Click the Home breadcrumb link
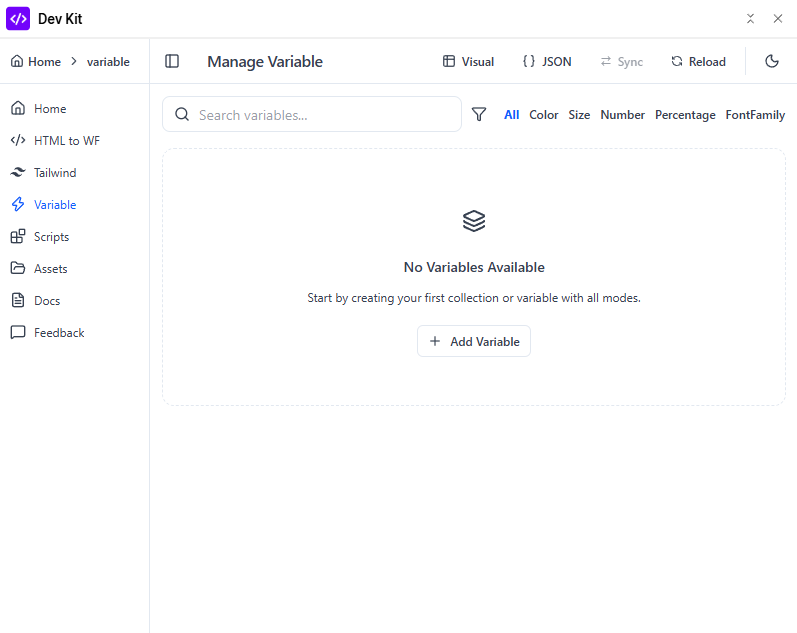 [36, 62]
